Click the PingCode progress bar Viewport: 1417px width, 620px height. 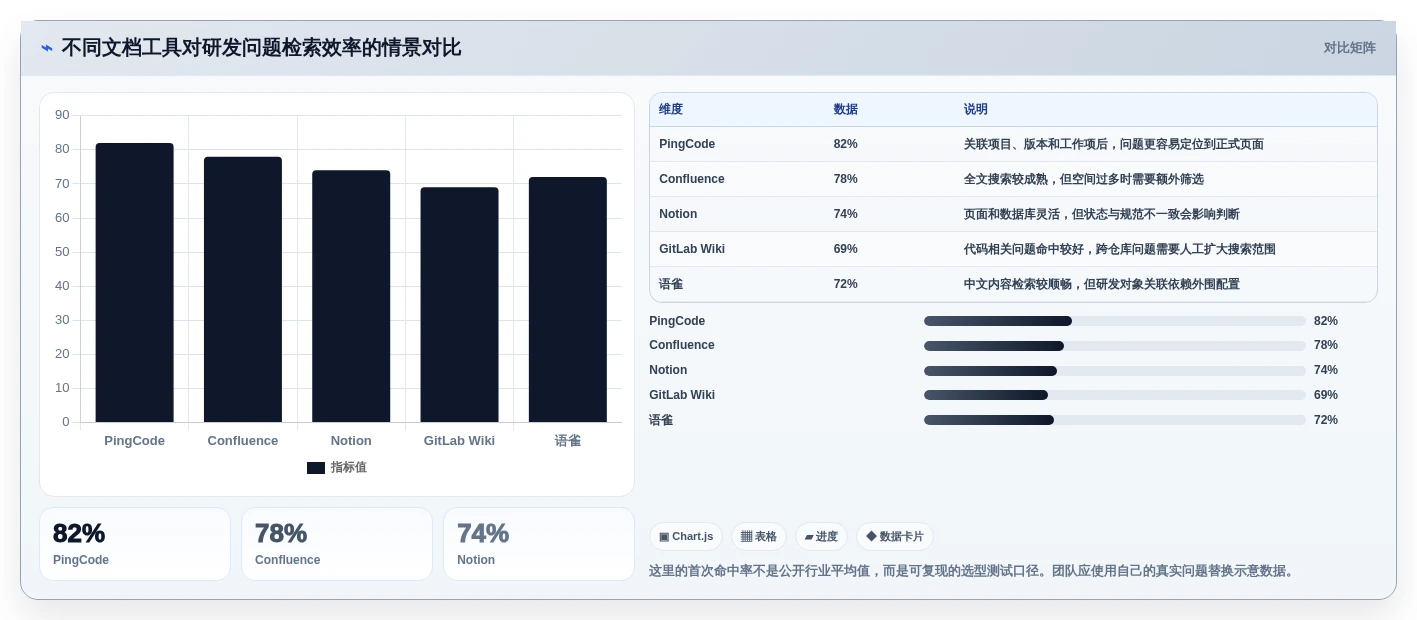1115,321
